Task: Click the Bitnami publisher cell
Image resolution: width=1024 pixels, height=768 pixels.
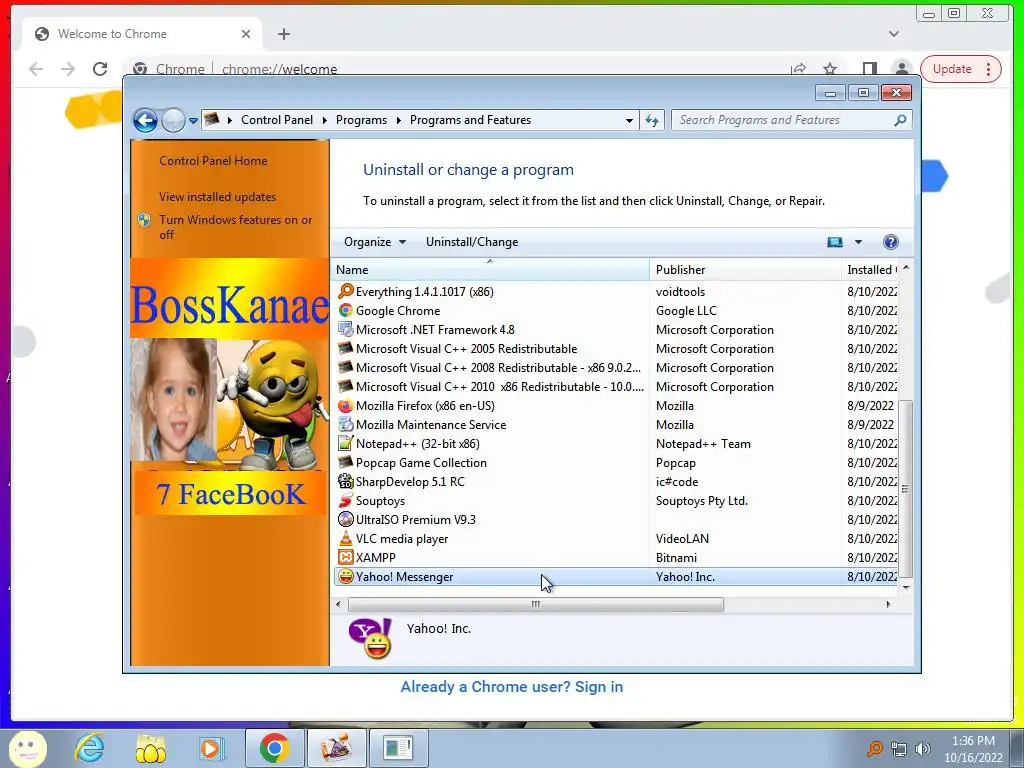Action: click(x=676, y=557)
